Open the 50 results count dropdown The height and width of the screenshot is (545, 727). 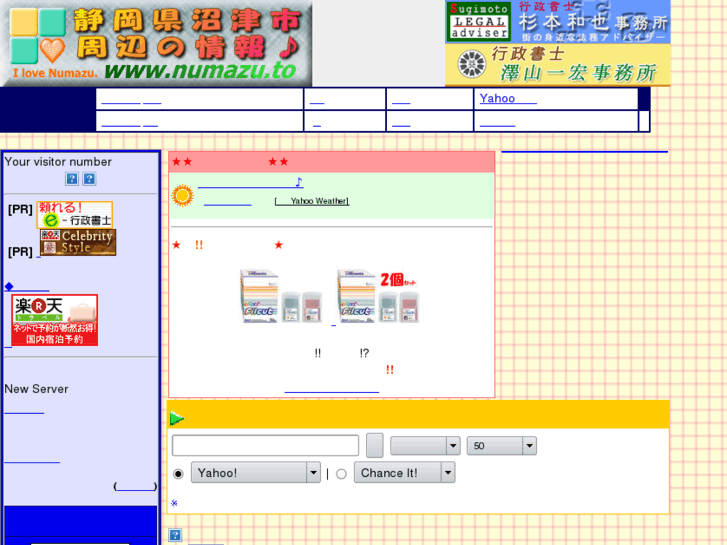click(502, 446)
